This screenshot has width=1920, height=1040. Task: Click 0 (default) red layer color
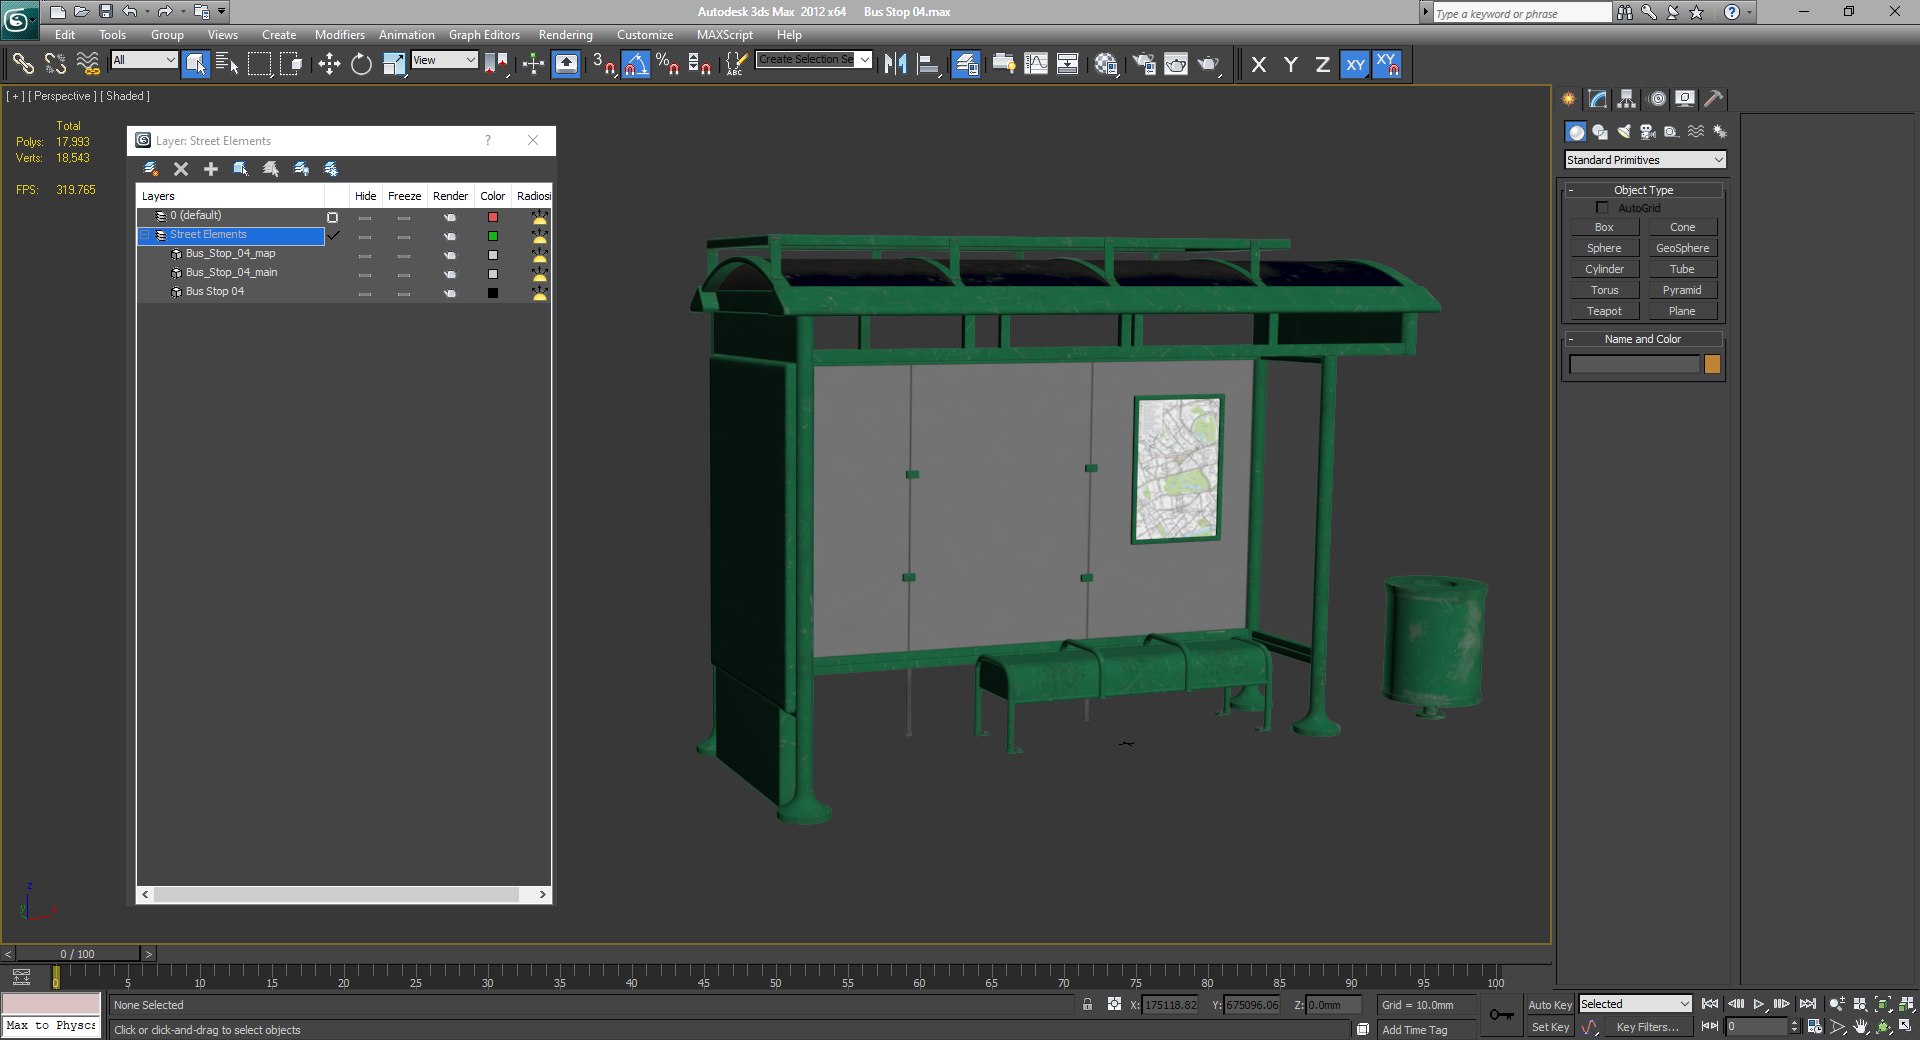(492, 217)
